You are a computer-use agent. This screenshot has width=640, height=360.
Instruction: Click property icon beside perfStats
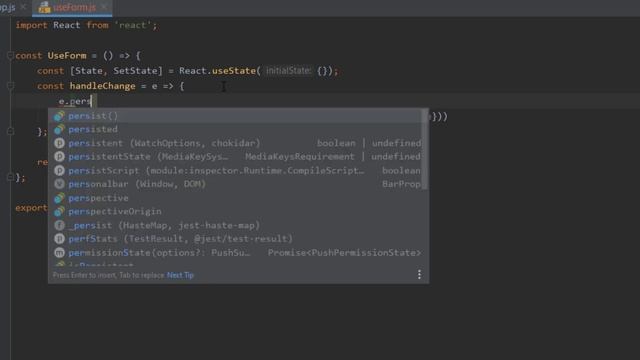coord(60,239)
